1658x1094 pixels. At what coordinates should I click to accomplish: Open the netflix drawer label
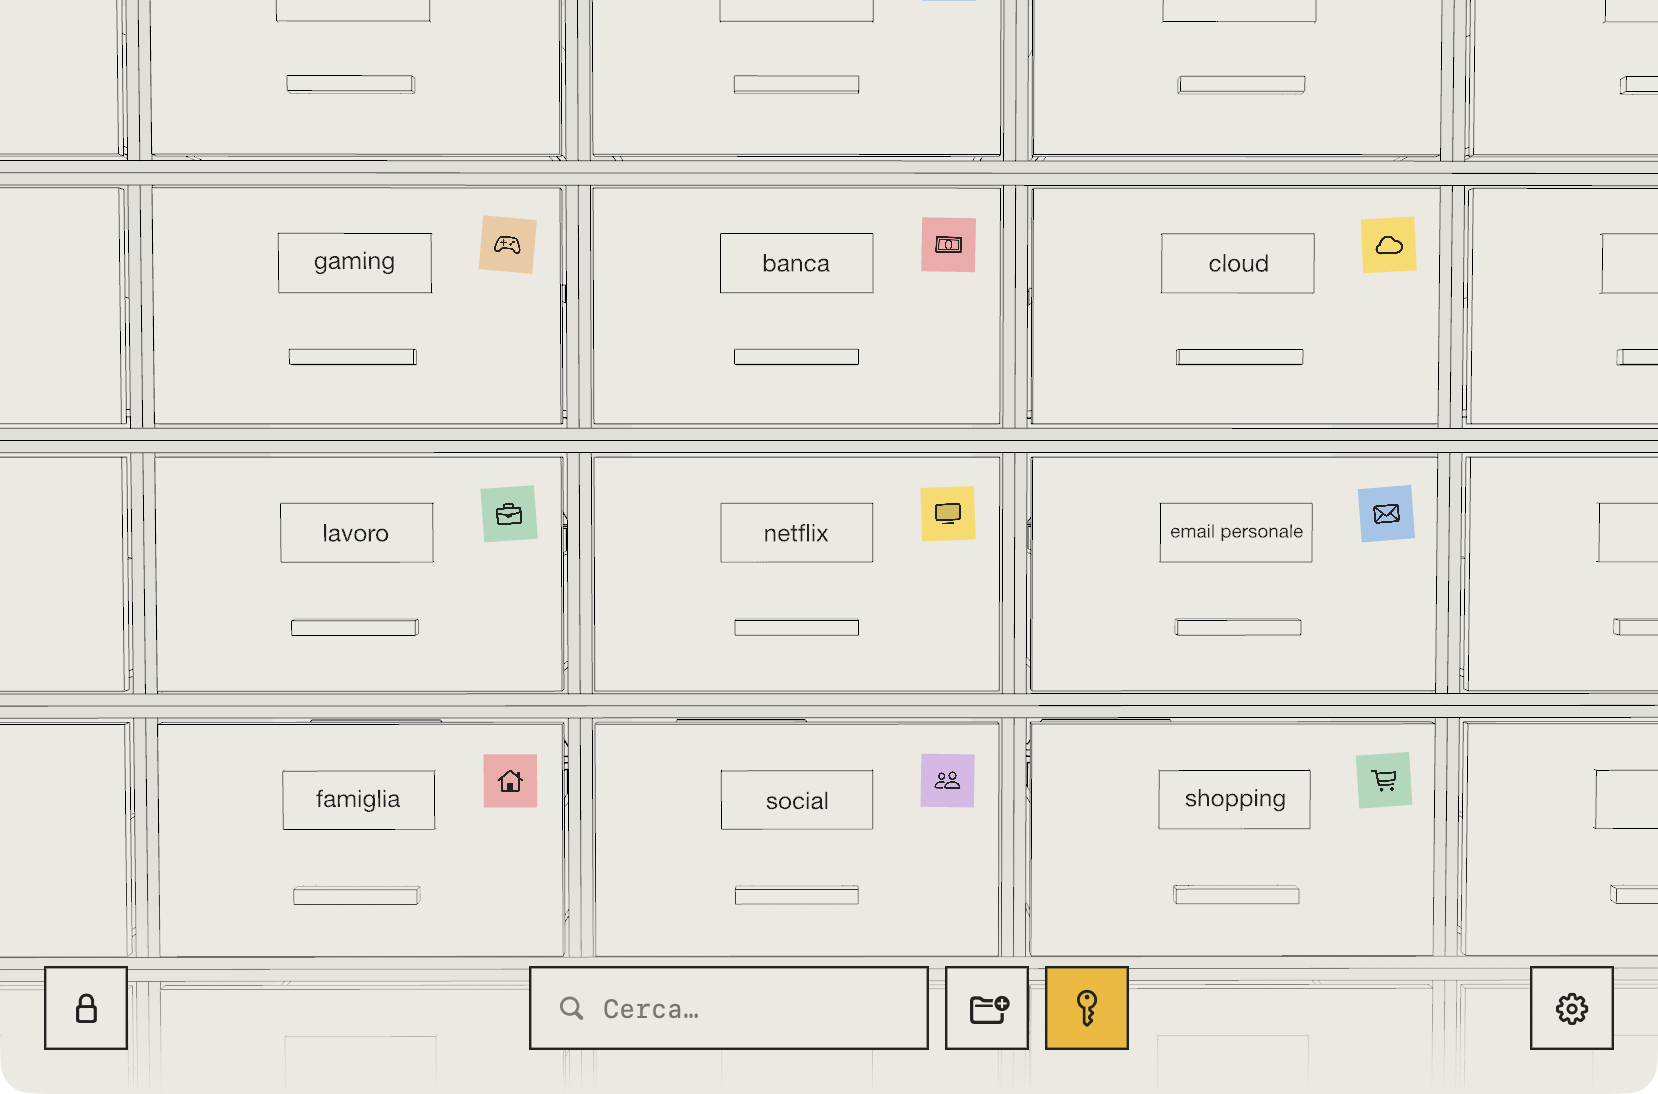click(796, 533)
